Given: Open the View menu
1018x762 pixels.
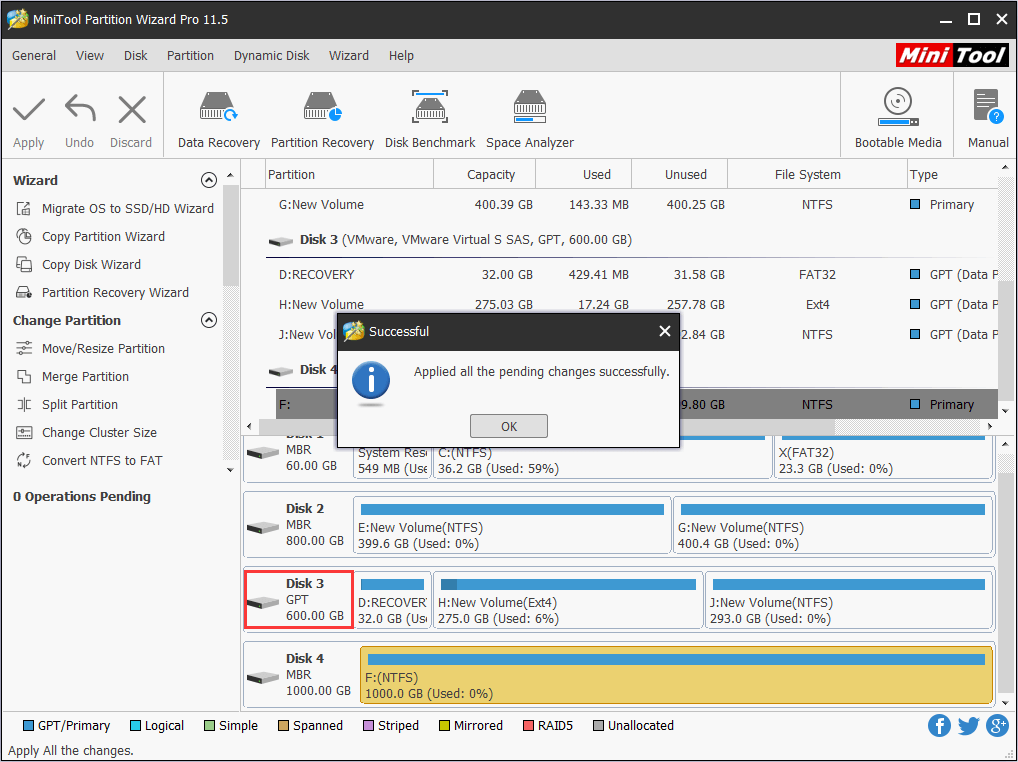Looking at the screenshot, I should pyautogui.click(x=90, y=55).
